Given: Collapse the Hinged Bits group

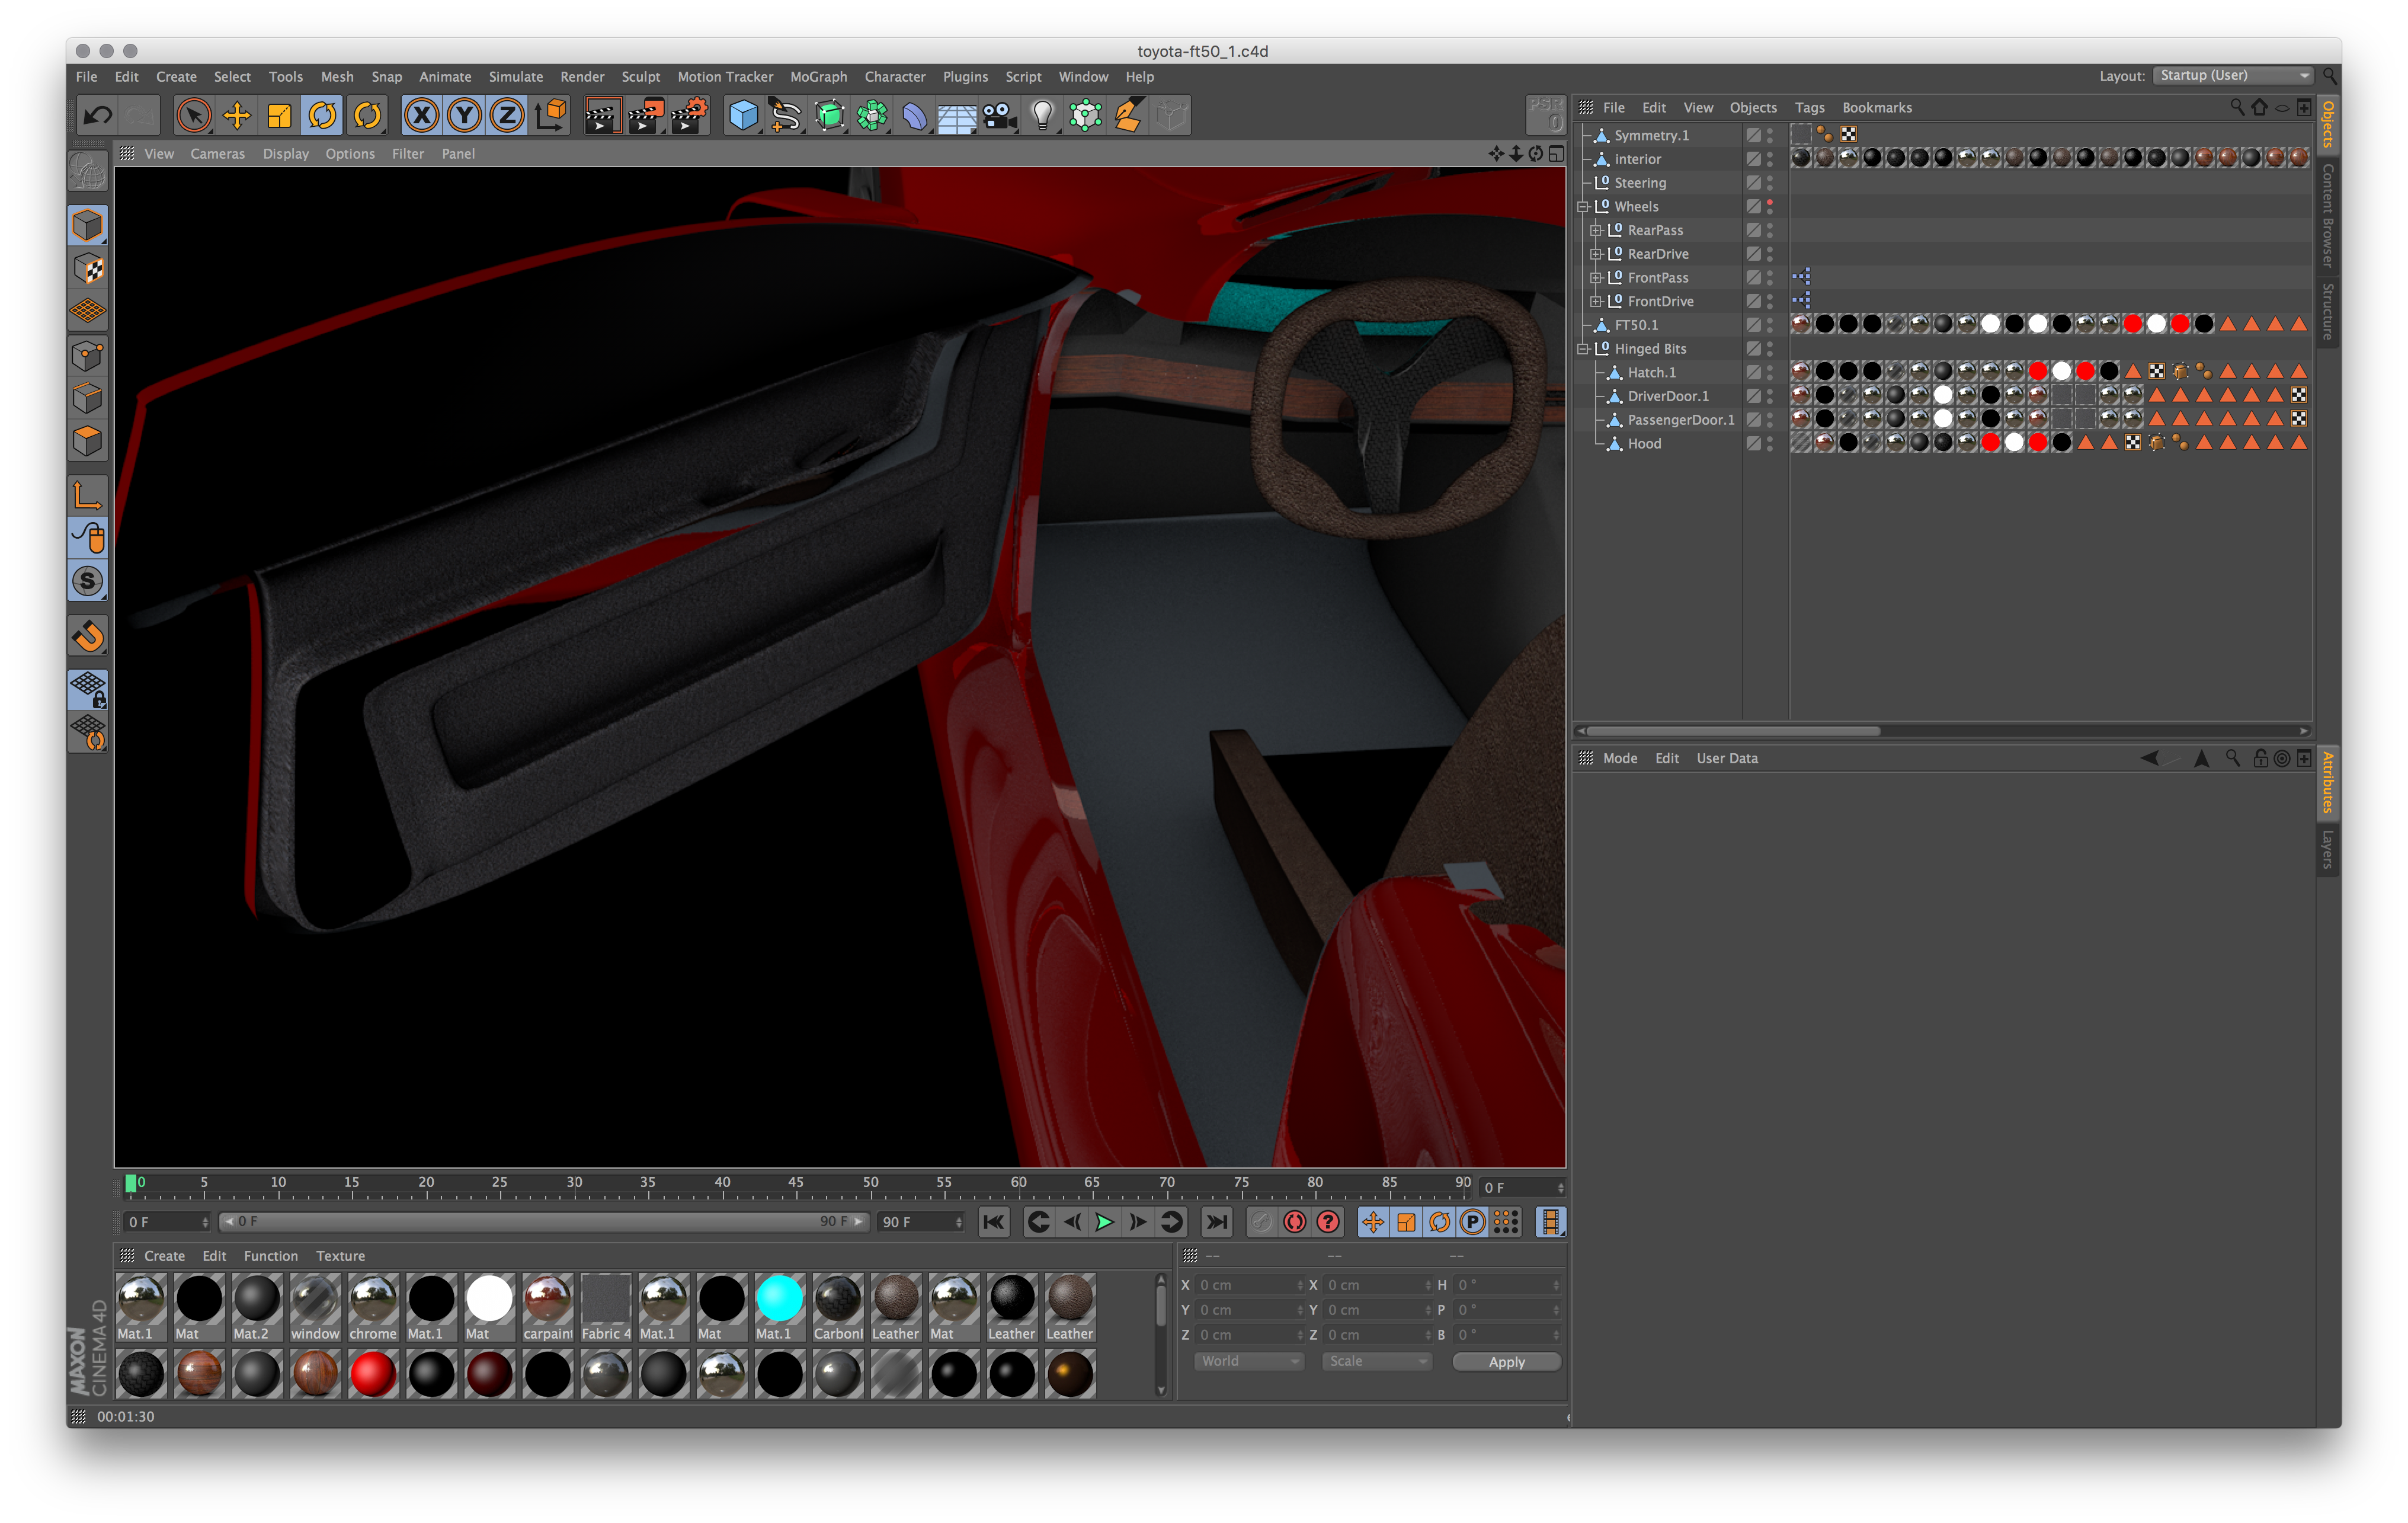Looking at the screenshot, I should (1583, 349).
